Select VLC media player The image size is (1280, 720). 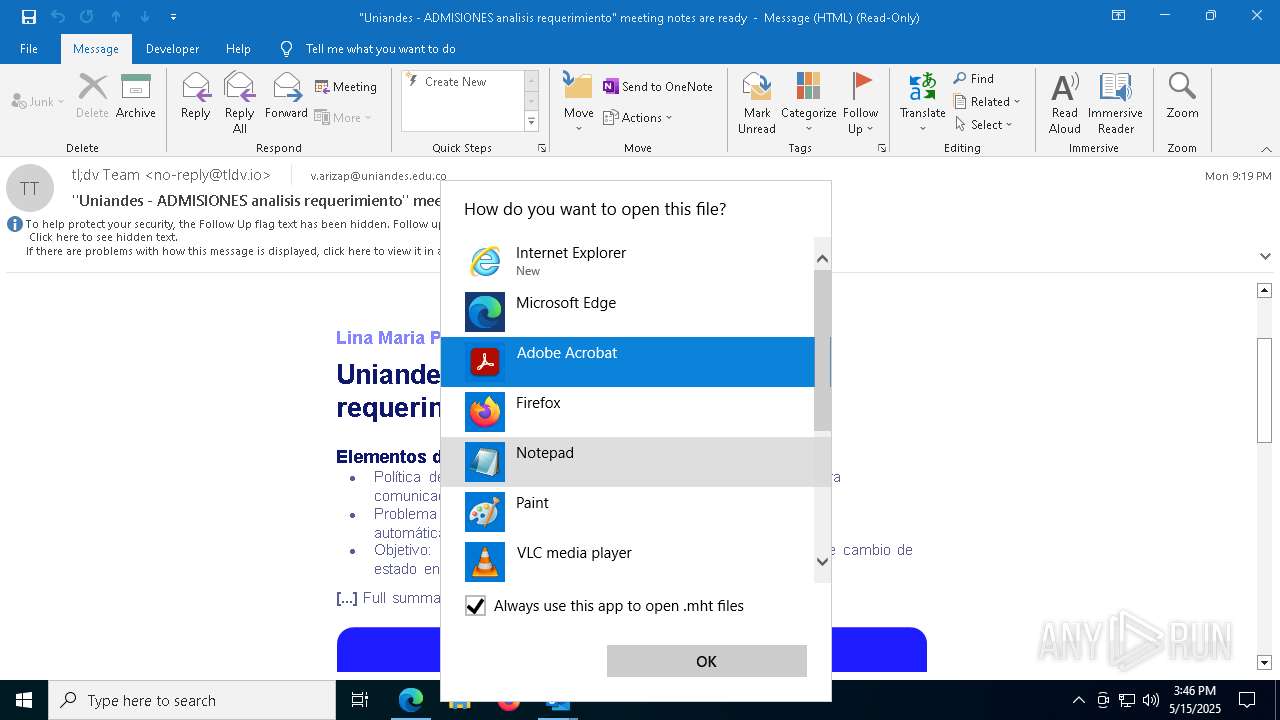628,562
